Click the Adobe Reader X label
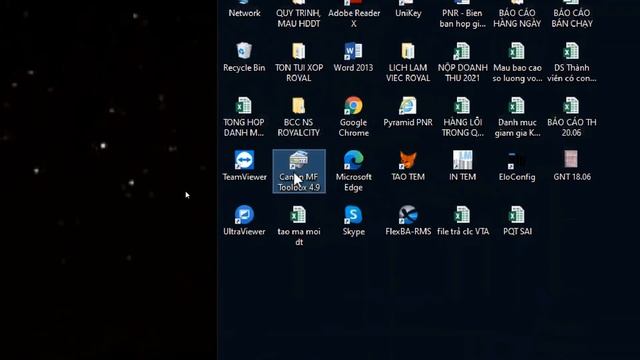 tap(353, 18)
